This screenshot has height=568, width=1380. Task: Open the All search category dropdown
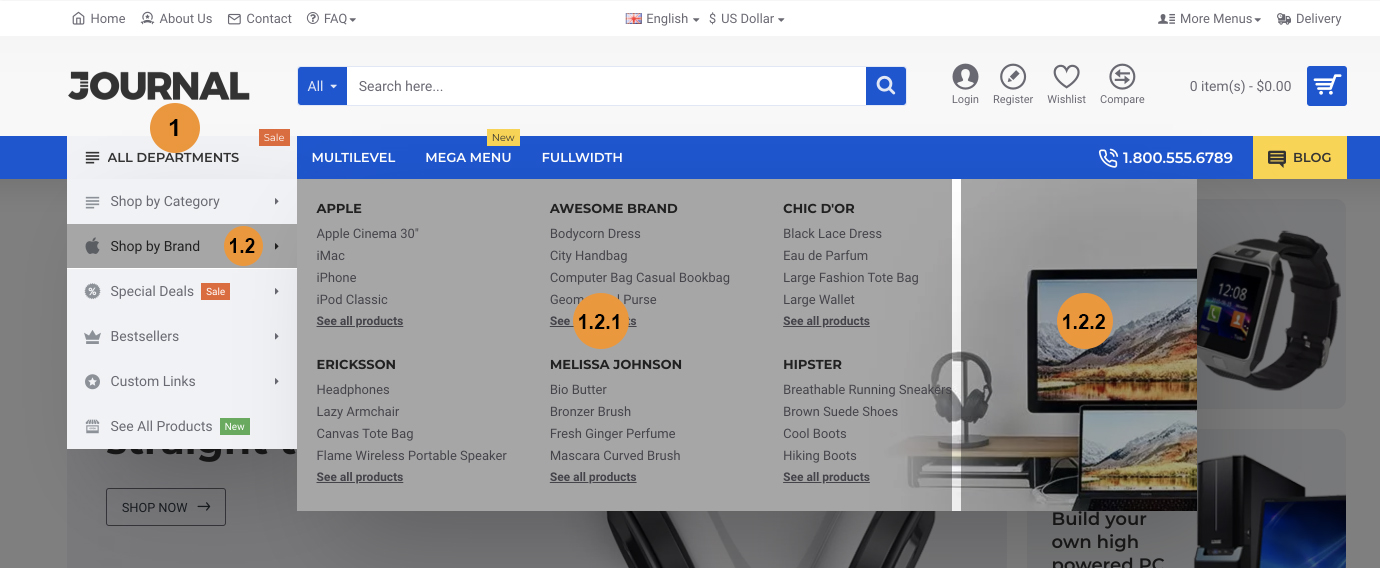point(322,86)
